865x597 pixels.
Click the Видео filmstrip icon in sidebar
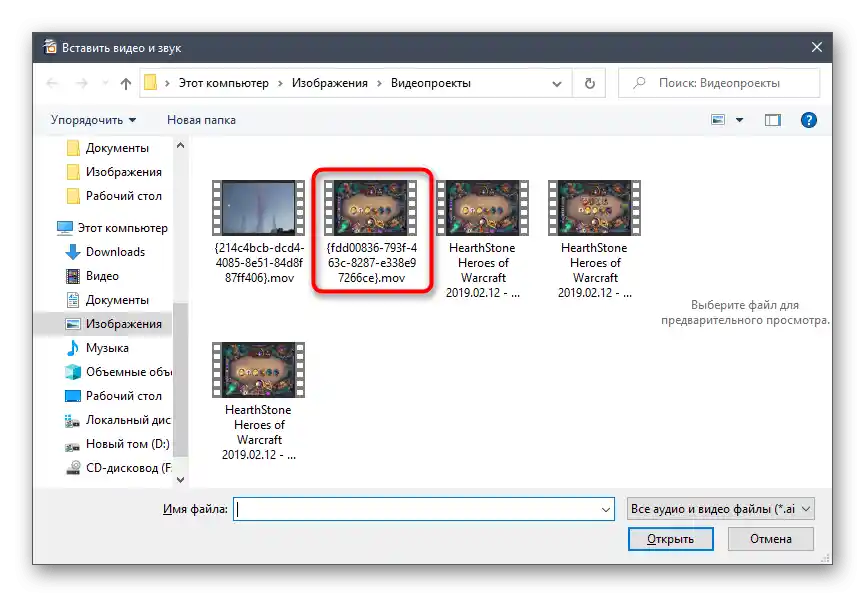72,276
